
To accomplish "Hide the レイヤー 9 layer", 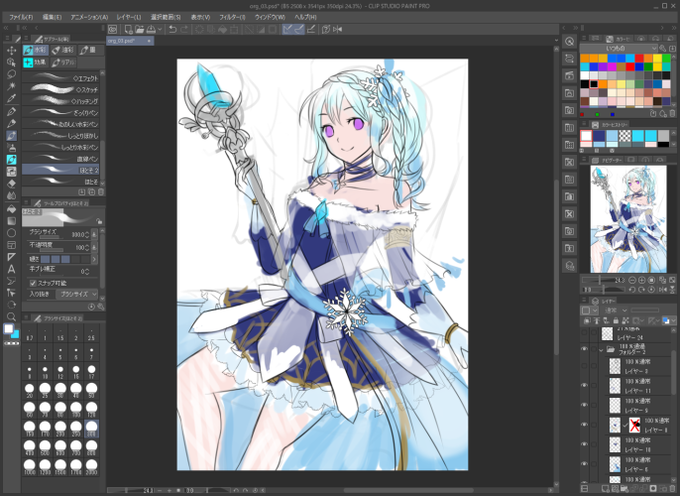I will [584, 405].
